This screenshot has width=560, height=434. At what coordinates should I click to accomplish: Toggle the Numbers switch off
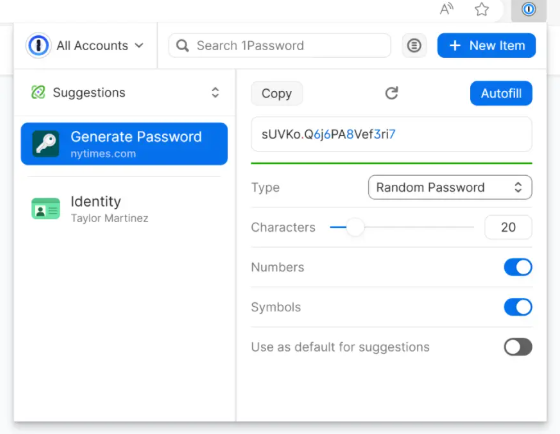pyautogui.click(x=518, y=267)
